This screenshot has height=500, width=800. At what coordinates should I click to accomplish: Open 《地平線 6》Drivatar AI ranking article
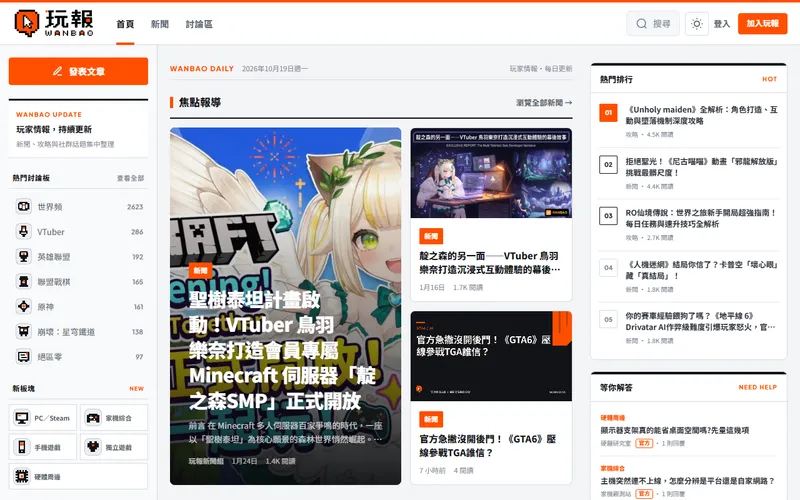tap(701, 321)
